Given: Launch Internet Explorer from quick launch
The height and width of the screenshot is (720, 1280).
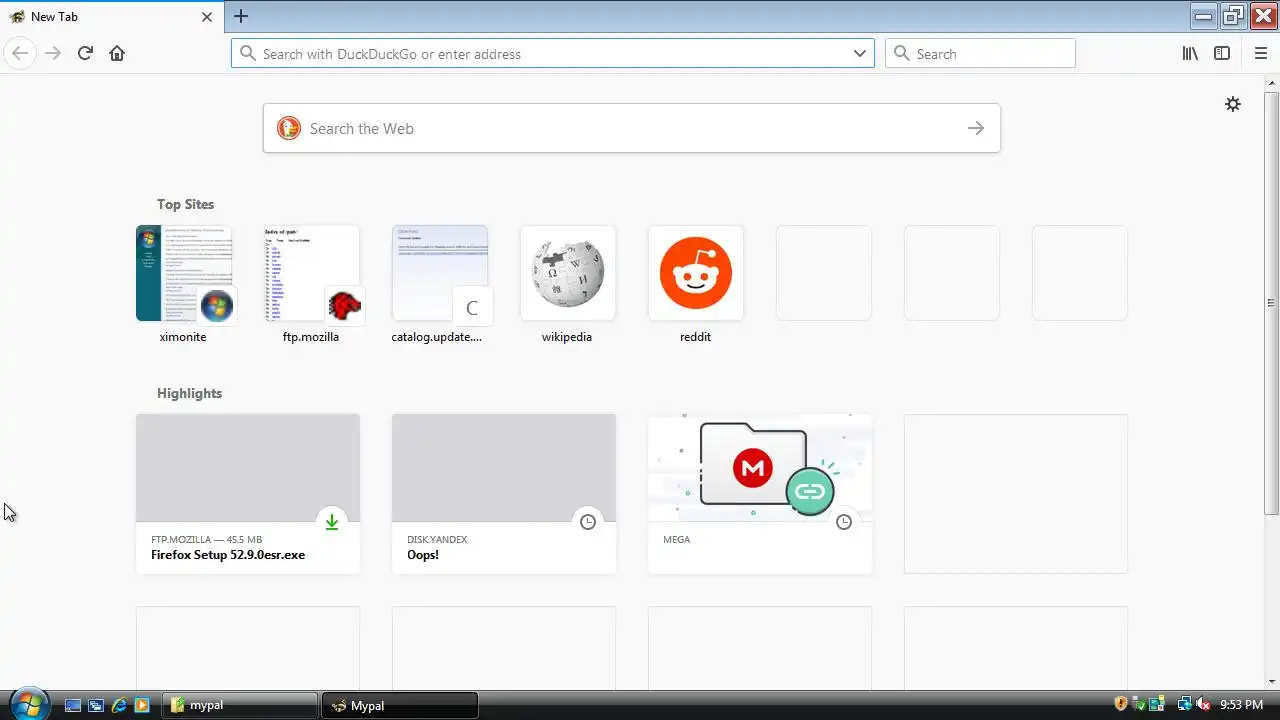Looking at the screenshot, I should [119, 705].
